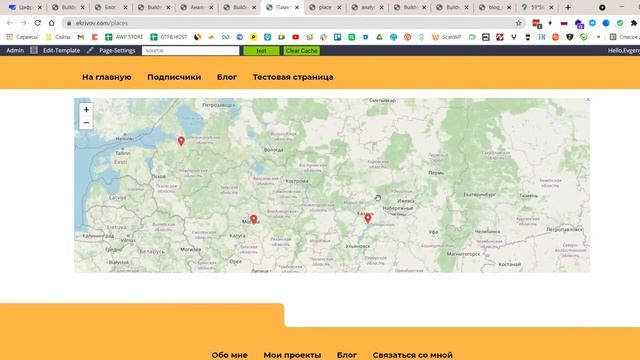
Task: Open the reading list (Список для чтения)
Action: click(624, 37)
